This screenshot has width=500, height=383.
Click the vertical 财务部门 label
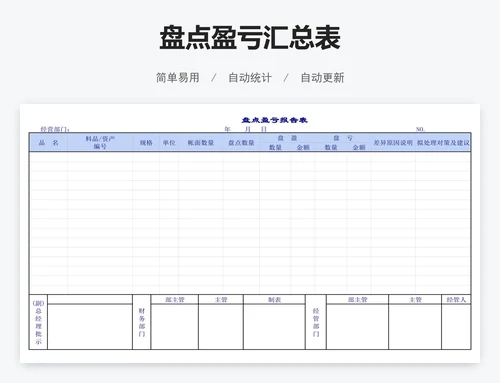click(142, 322)
